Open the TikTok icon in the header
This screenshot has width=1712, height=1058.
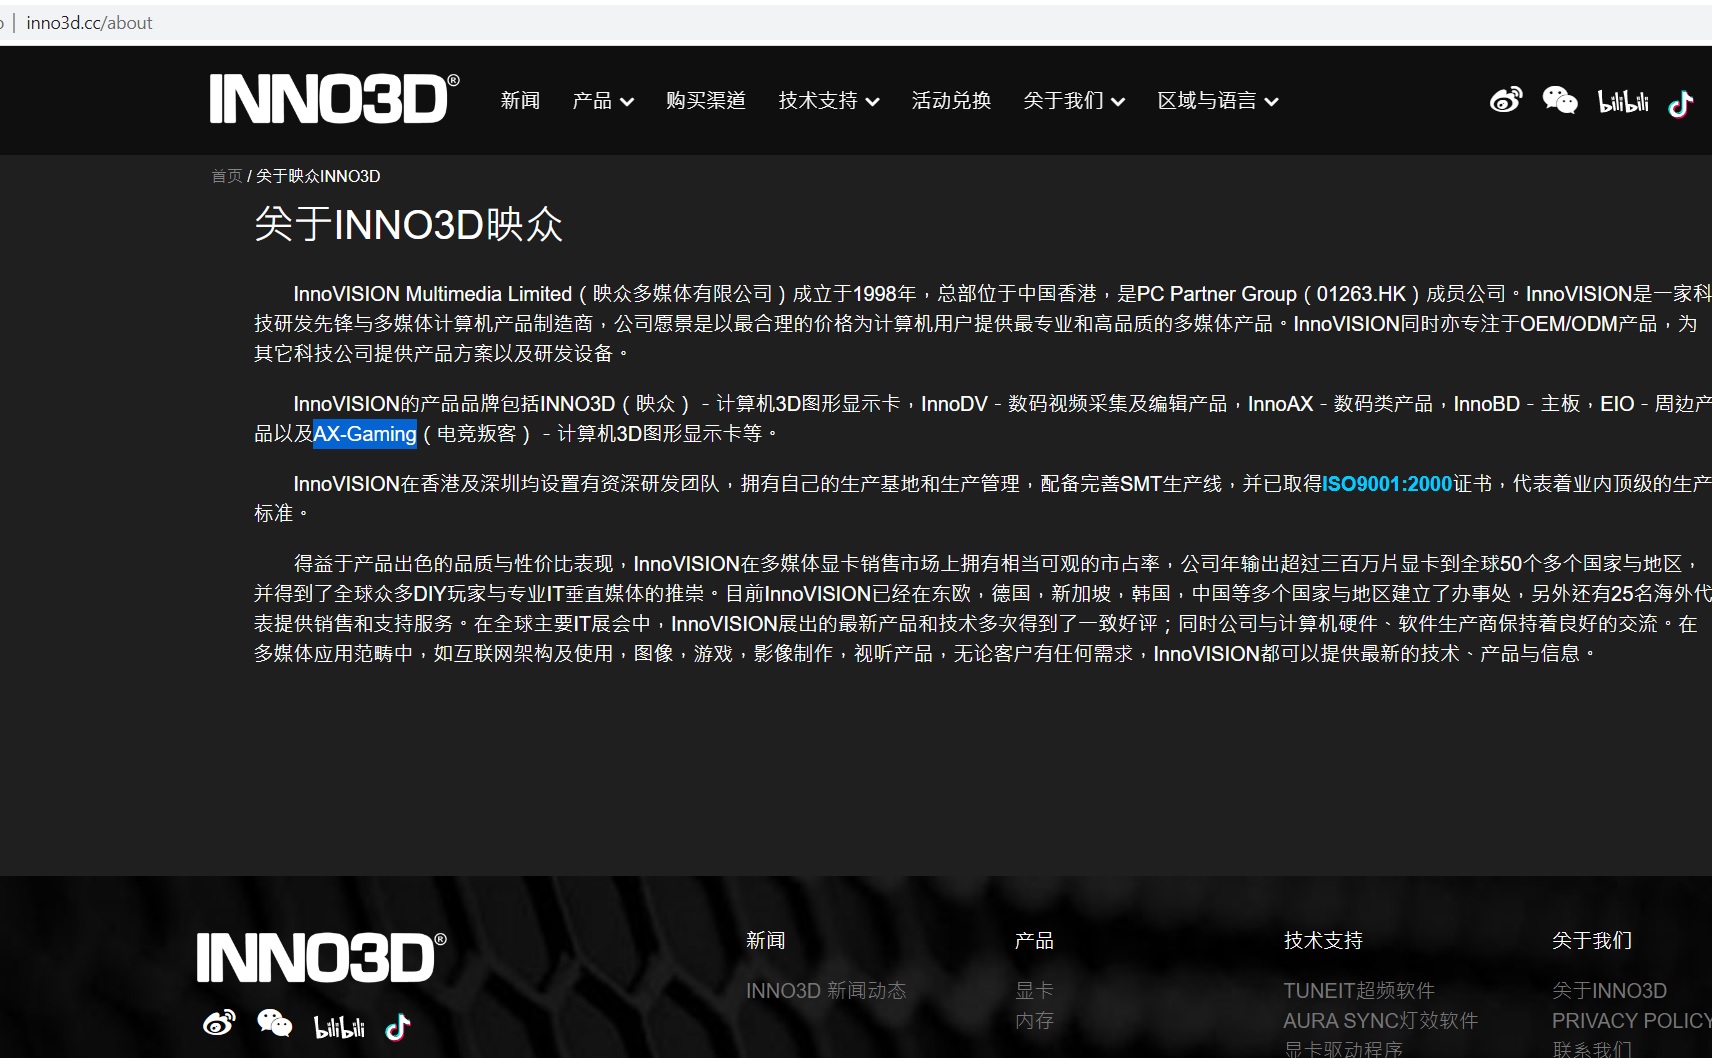click(1681, 102)
